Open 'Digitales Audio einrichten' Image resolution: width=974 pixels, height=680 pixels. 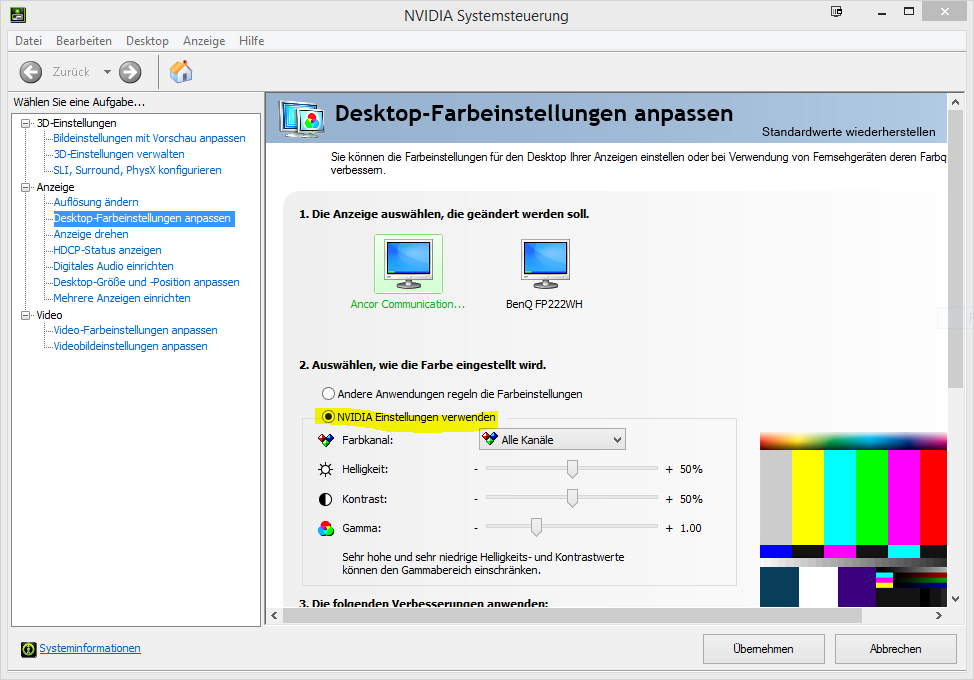click(x=113, y=266)
